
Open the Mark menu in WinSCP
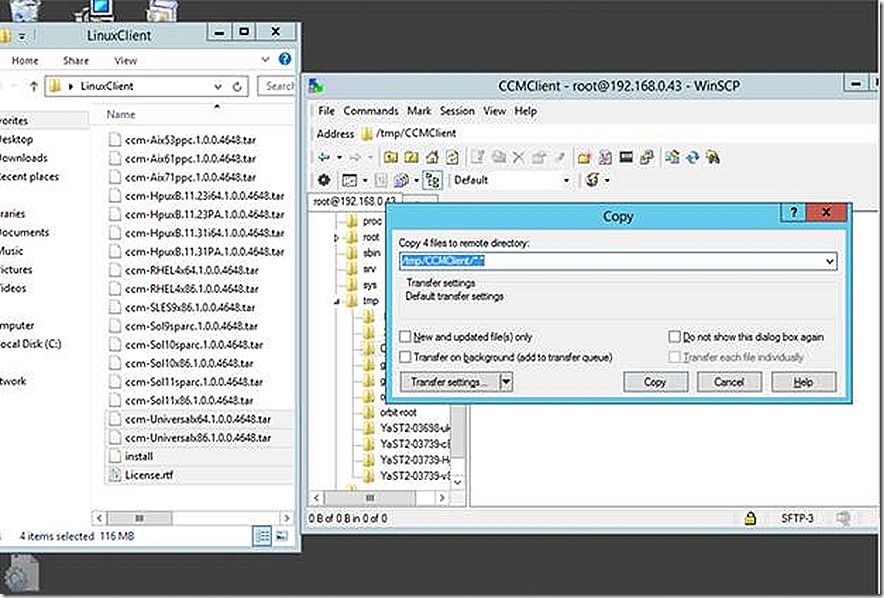tap(419, 111)
